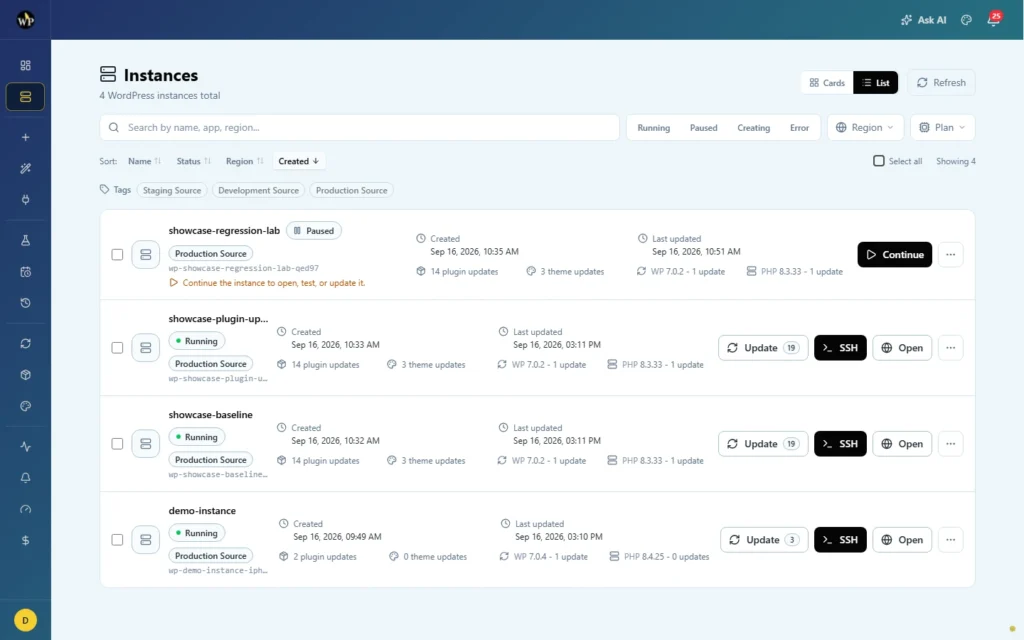Image resolution: width=1024 pixels, height=640 pixels.
Task: Continue the showcase-regression-lab instance
Action: pyautogui.click(x=895, y=255)
